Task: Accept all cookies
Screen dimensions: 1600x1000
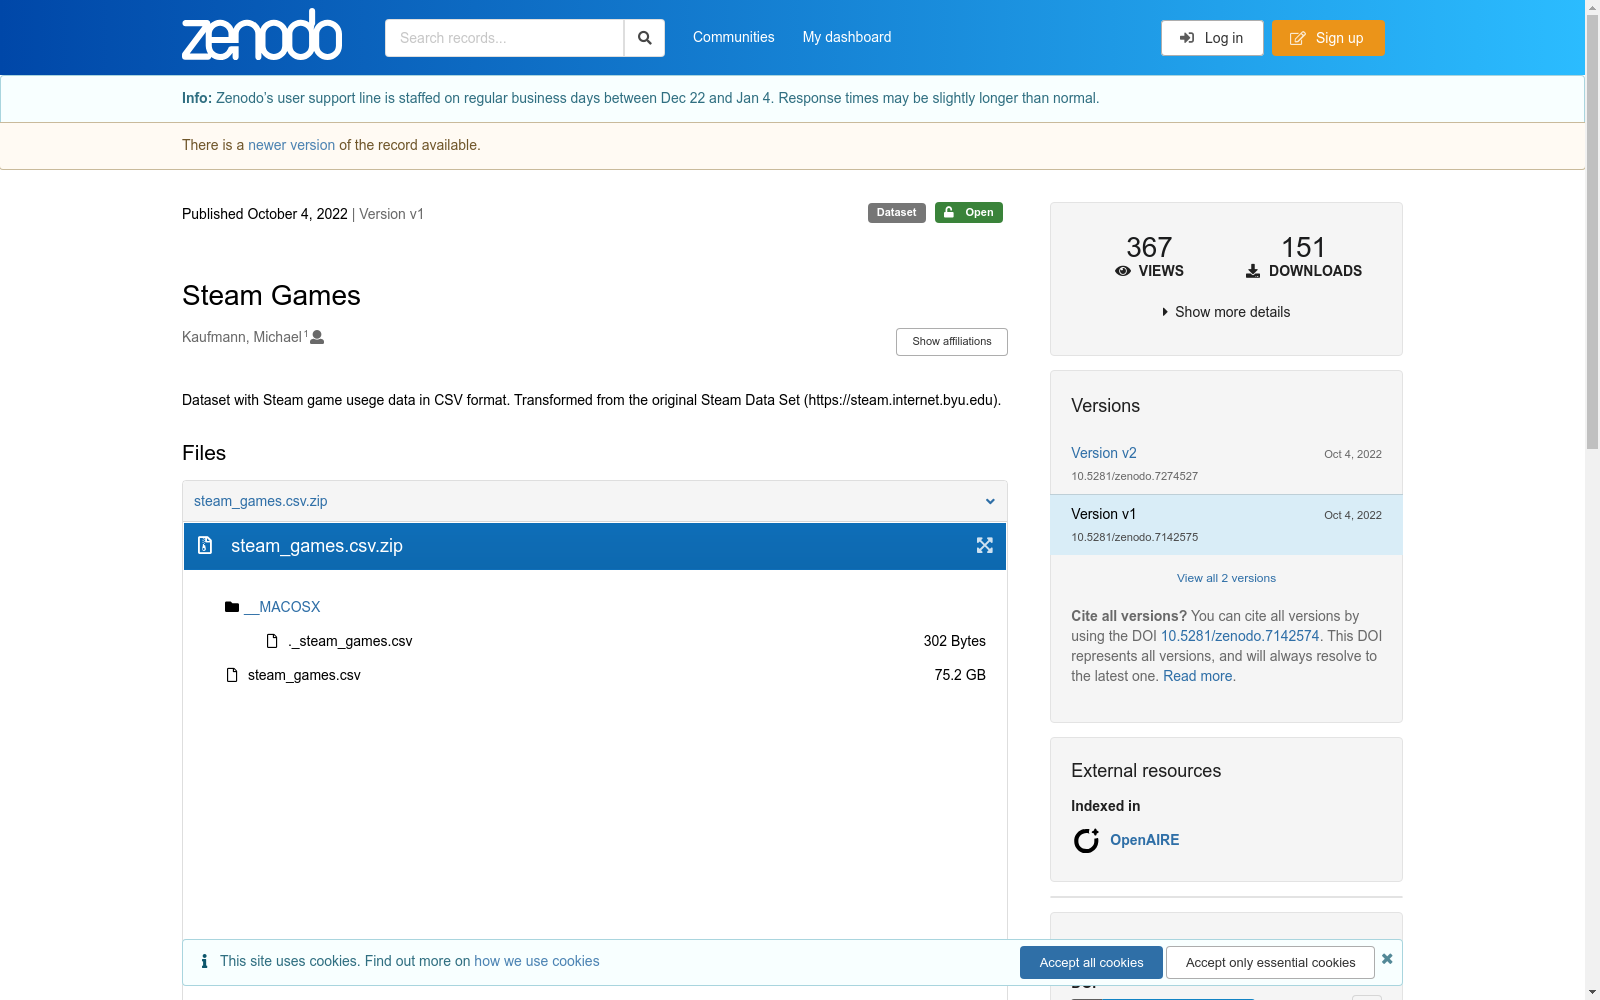Action: point(1091,962)
